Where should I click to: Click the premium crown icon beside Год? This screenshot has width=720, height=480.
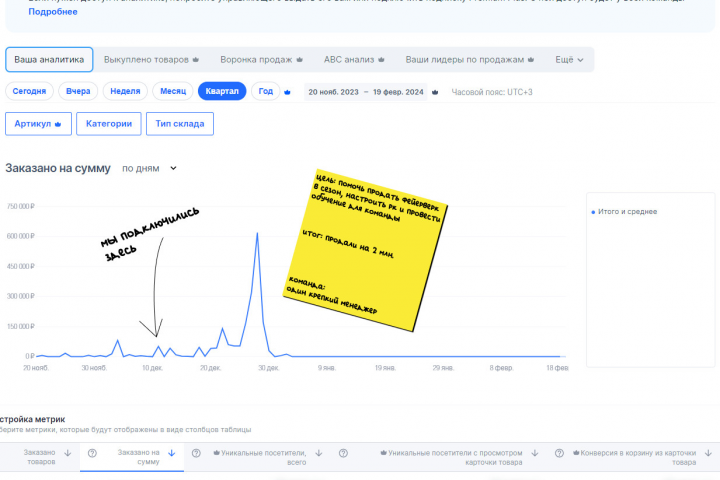click(x=287, y=92)
